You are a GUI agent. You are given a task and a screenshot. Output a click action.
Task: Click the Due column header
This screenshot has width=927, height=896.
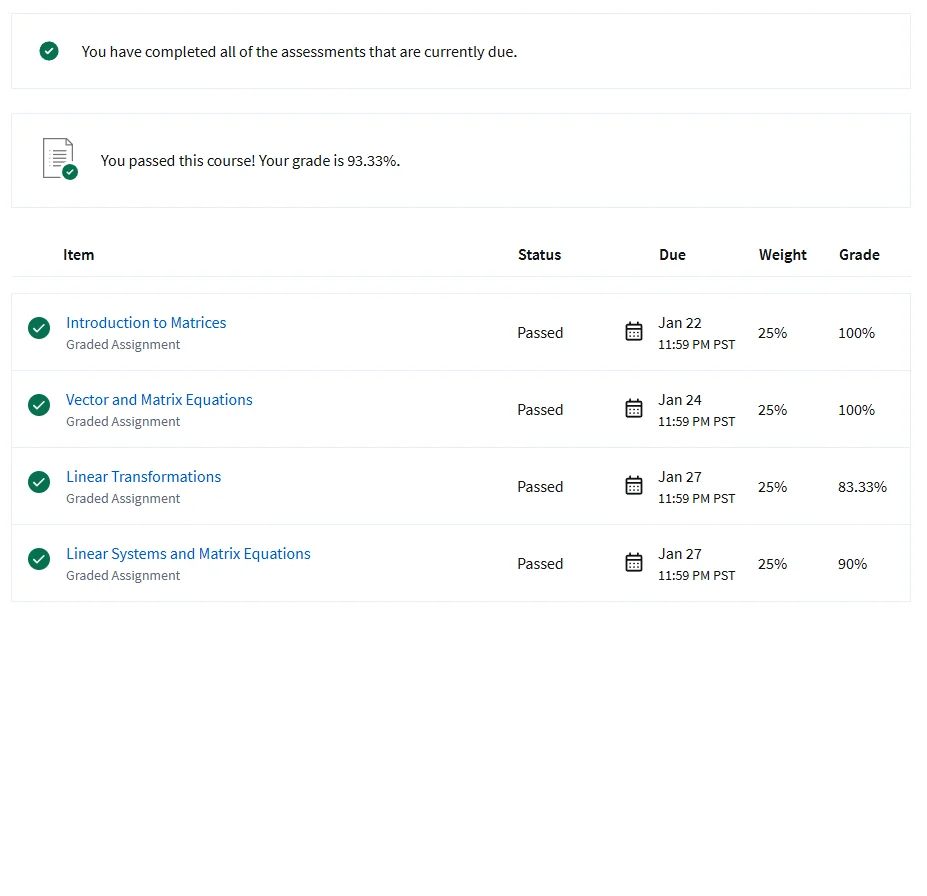[x=672, y=255]
